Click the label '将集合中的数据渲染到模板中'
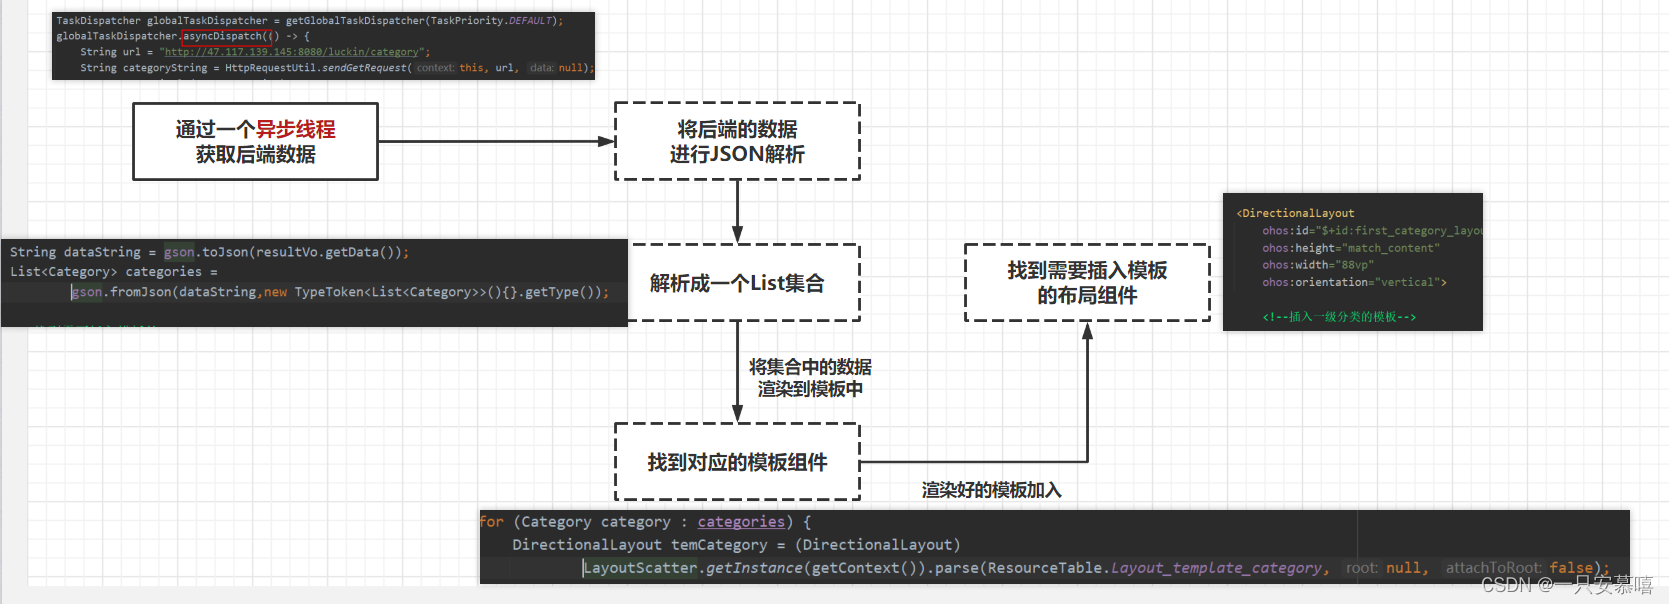Viewport: 1669px width, 604px height. (x=810, y=378)
